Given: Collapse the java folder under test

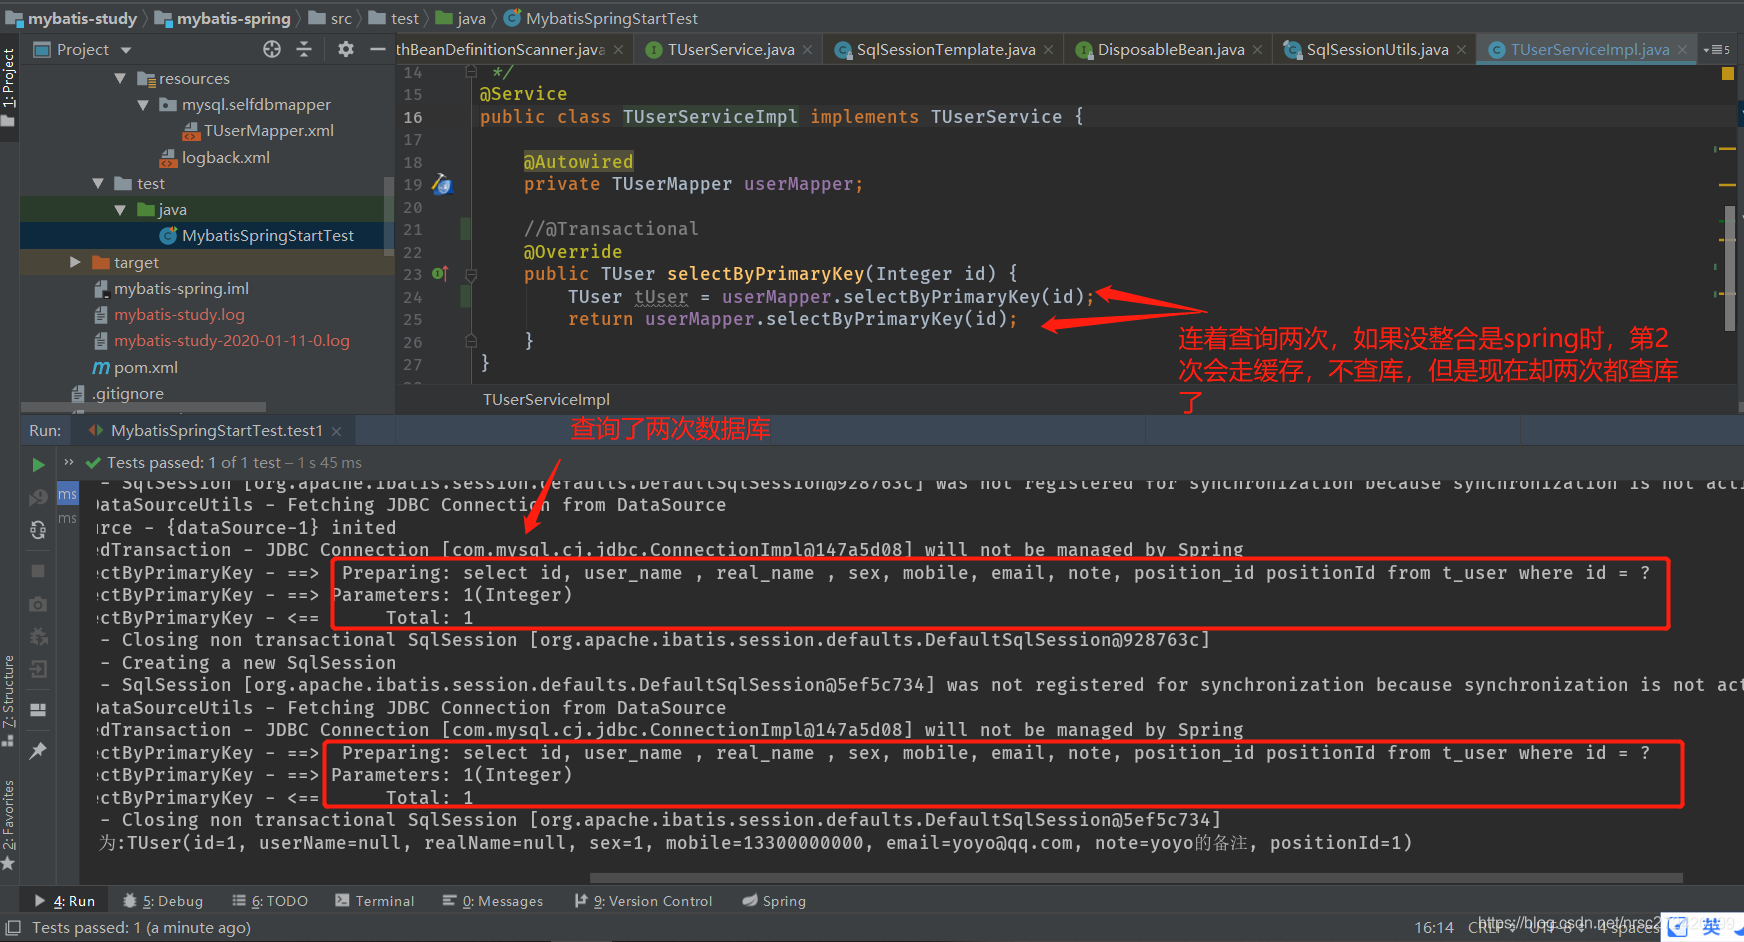Looking at the screenshot, I should pyautogui.click(x=120, y=209).
